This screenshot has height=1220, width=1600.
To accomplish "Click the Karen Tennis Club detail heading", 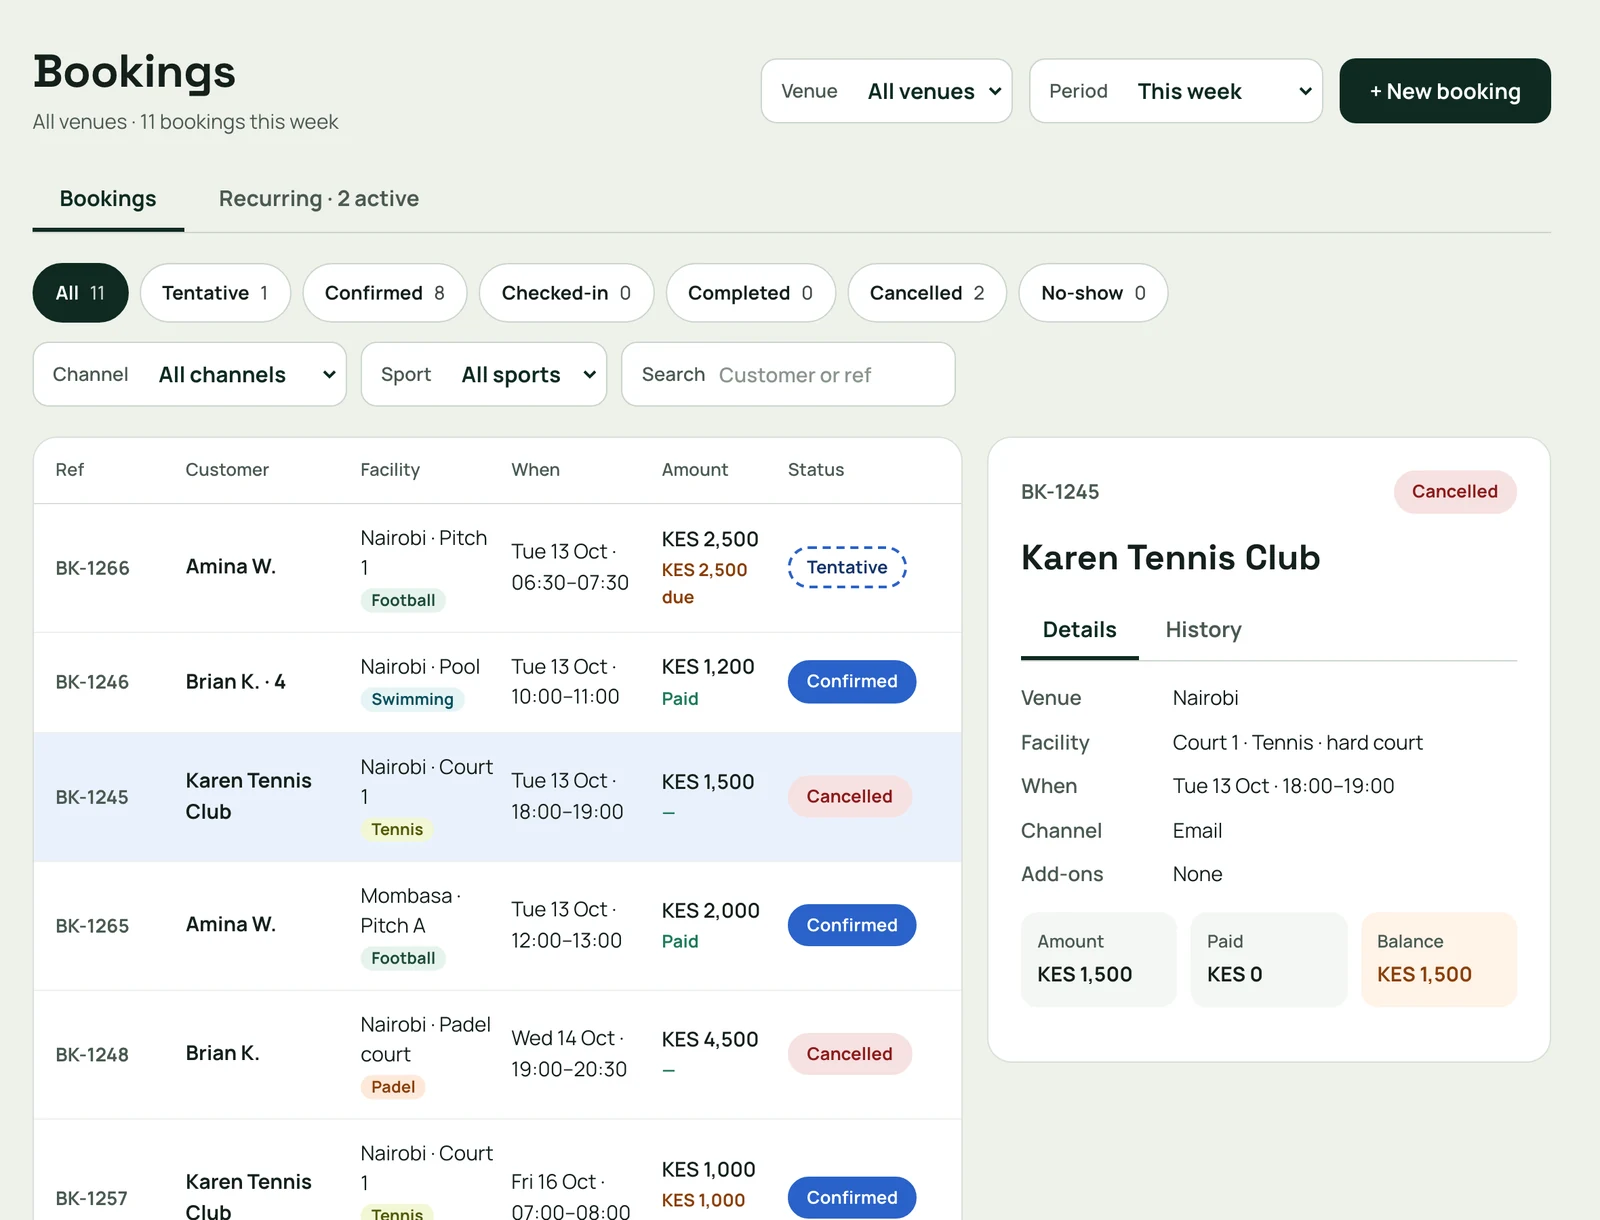I will (x=1170, y=558).
